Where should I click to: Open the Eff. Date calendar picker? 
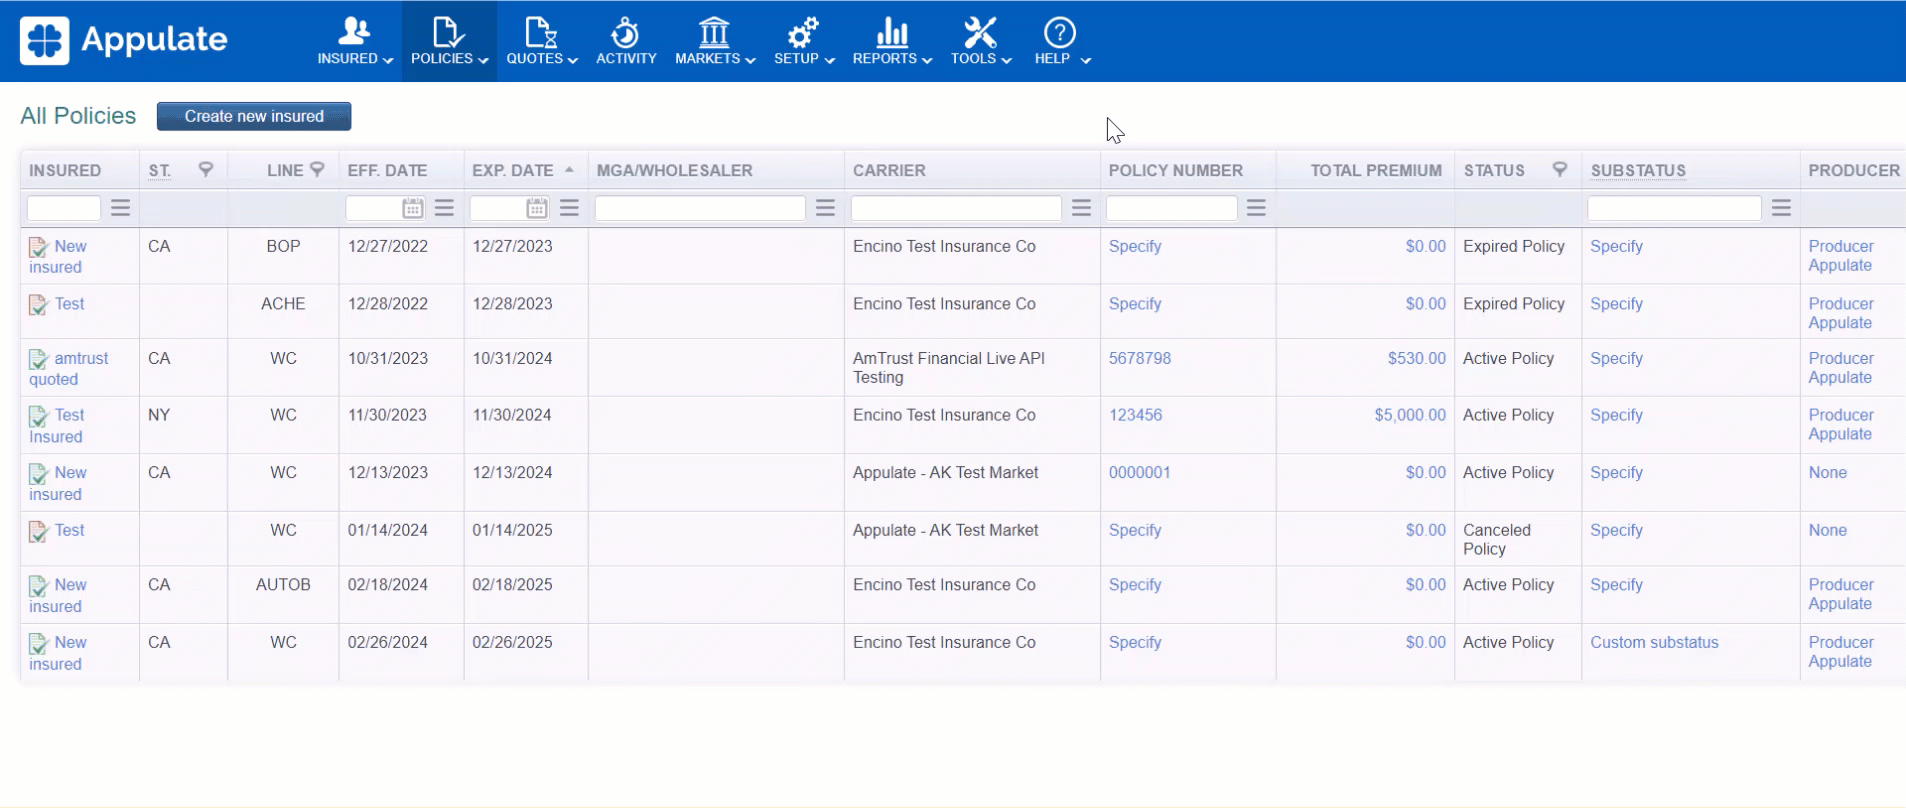(412, 208)
